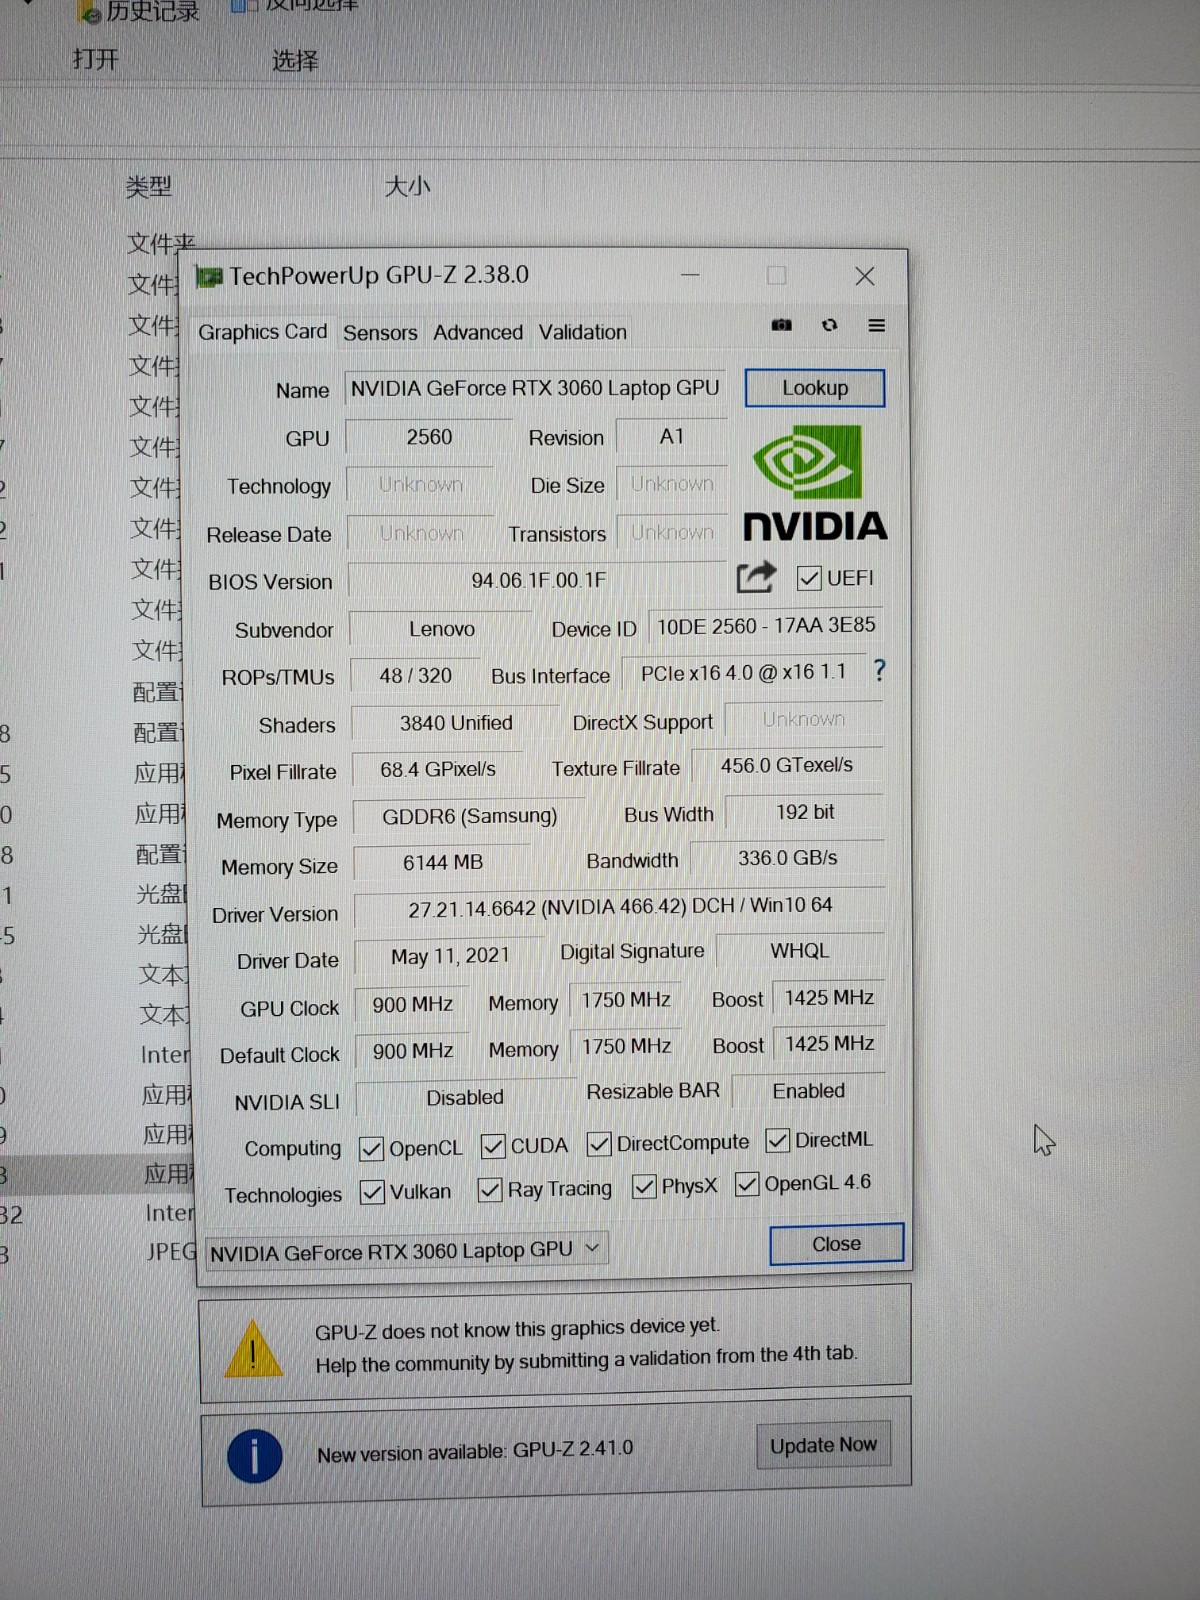Click the Bus Interface value PCIe x16 4.0
Screen dimensions: 1200x1600
[x=743, y=673]
